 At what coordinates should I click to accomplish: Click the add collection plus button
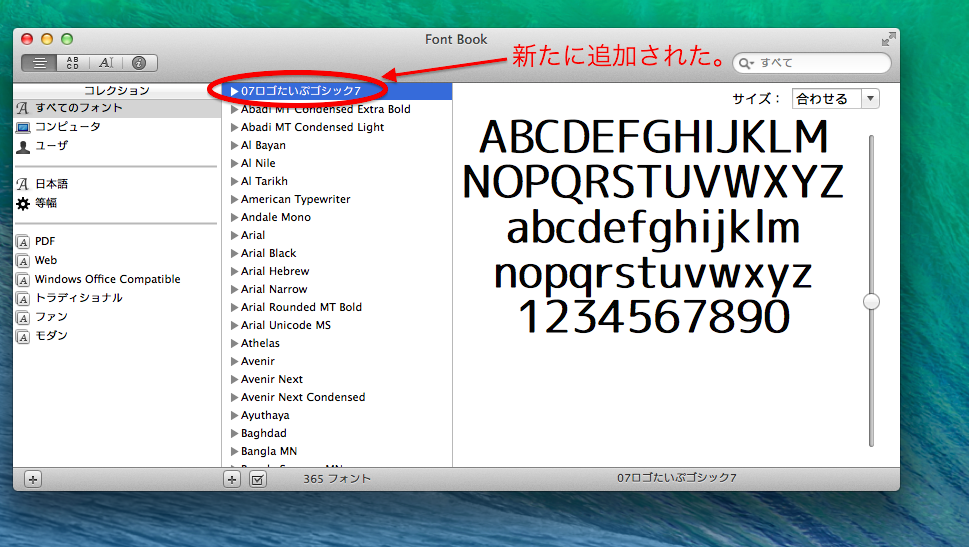click(33, 479)
